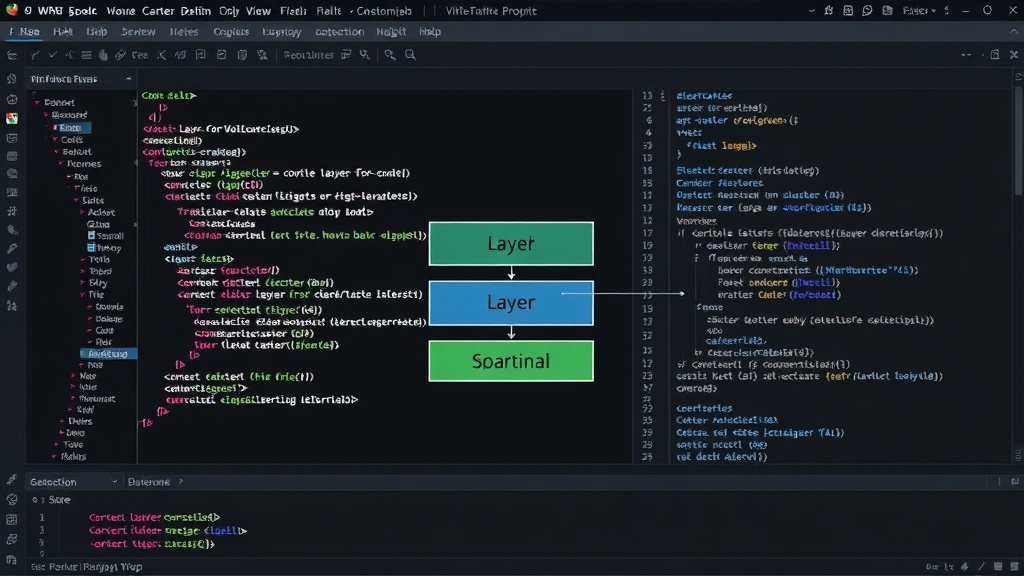Viewport: 1024px width, 576px height.
Task: Click the checkmark icon in the toolbar
Action: coord(53,55)
